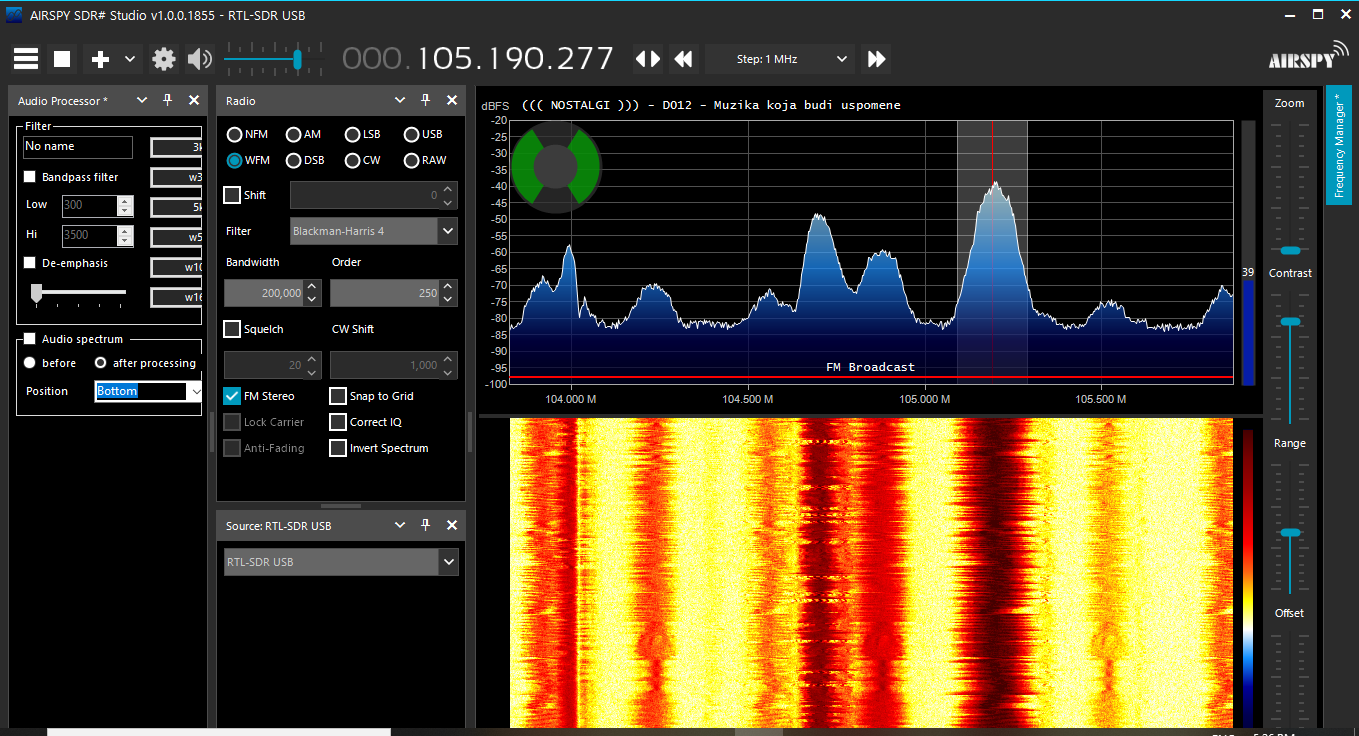Click the w5 filter preset button
1359x736 pixels.
click(x=177, y=237)
